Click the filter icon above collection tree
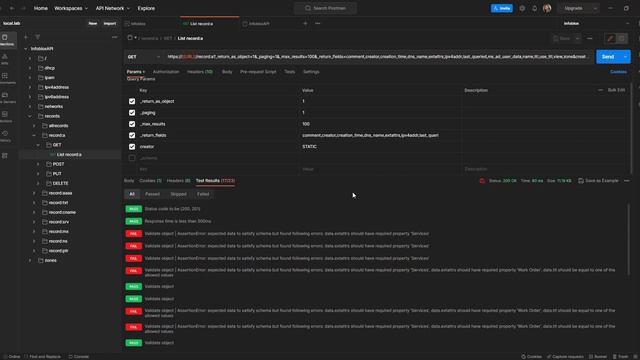Viewport: 640px width, 360px height. 38,37
